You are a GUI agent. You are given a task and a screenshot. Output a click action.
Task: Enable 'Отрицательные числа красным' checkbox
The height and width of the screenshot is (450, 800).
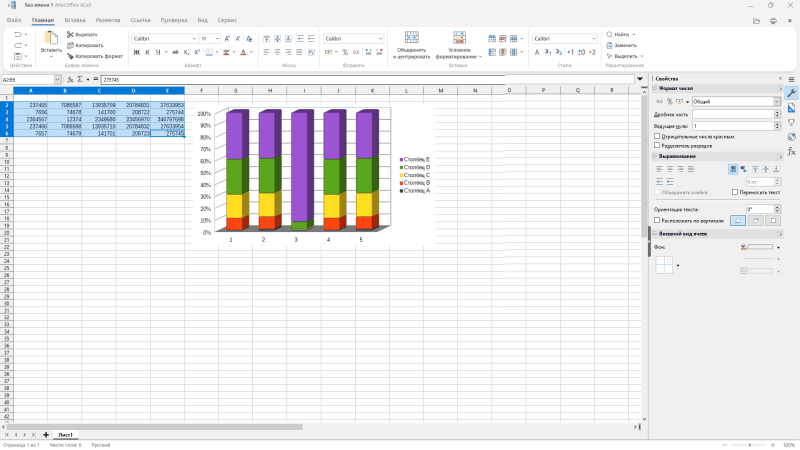coord(657,136)
